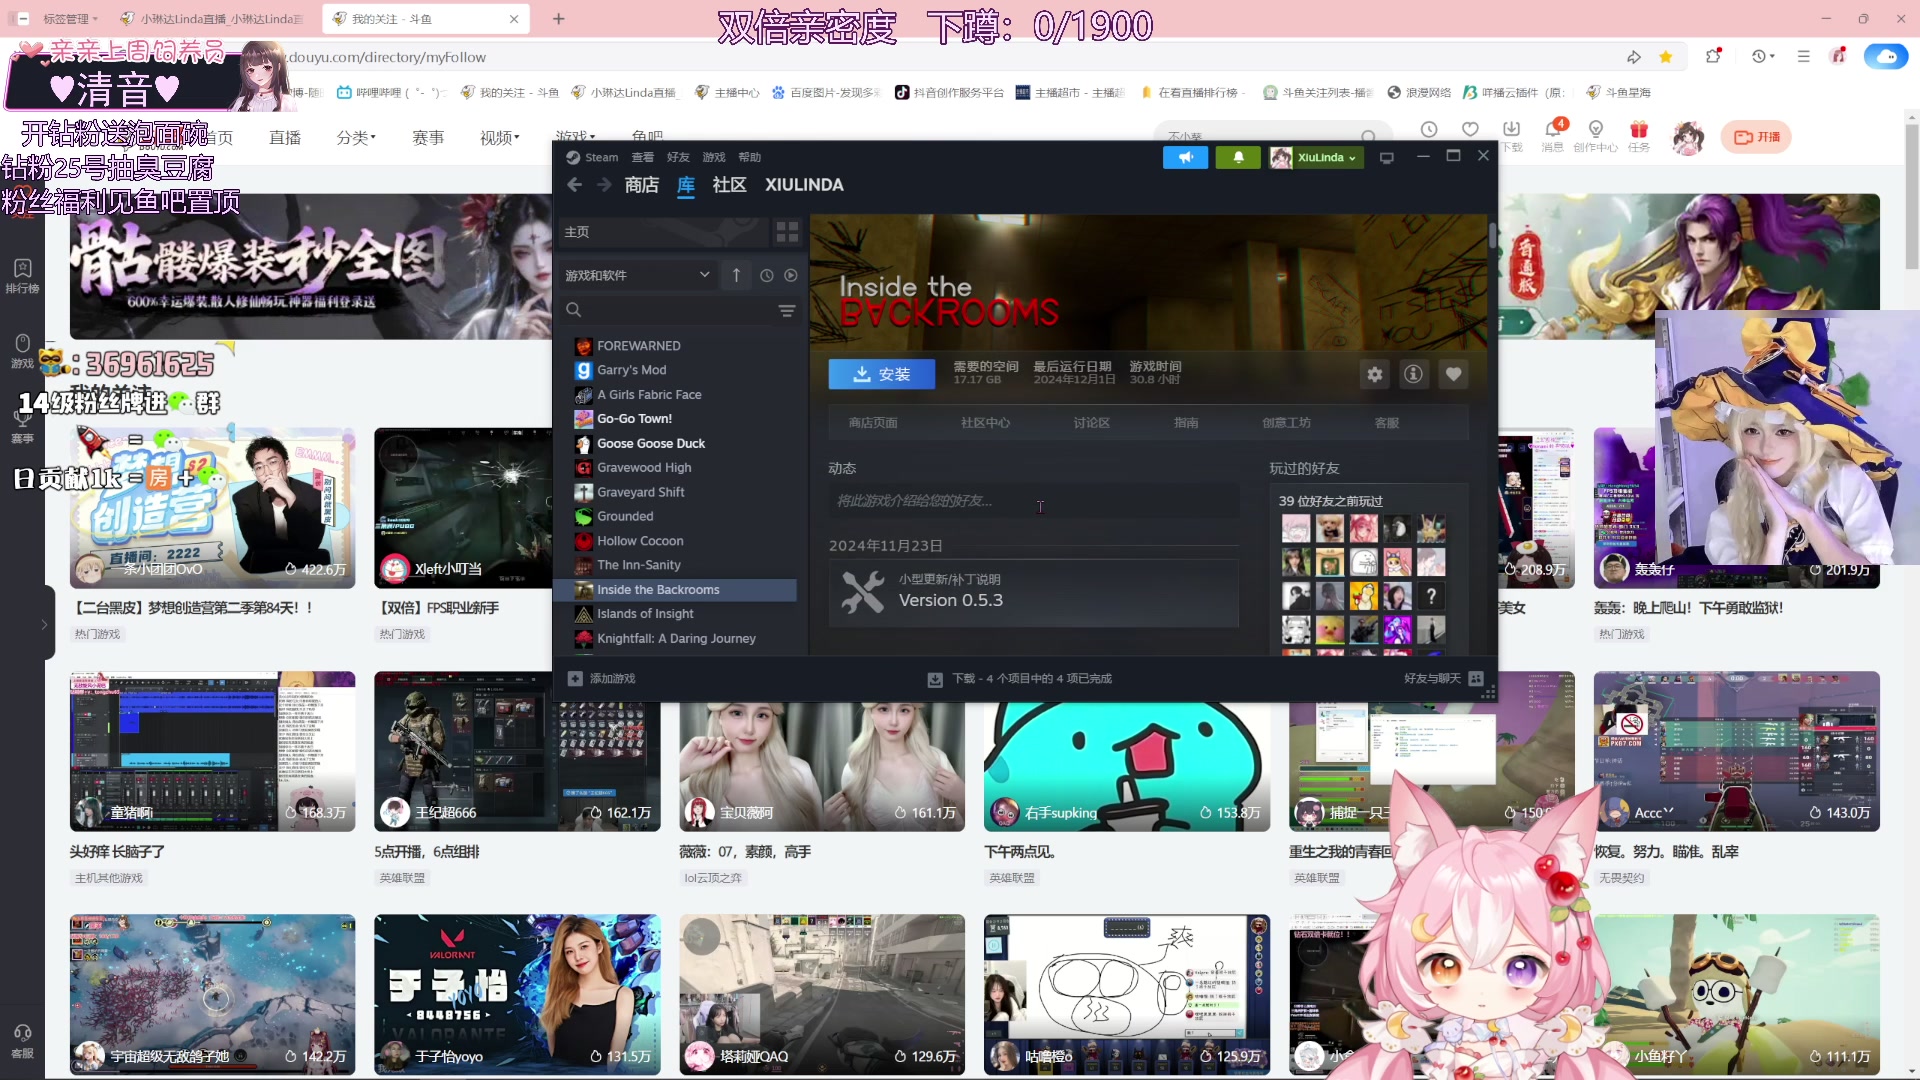Open the downloads status in Steam footer
The width and height of the screenshot is (1920, 1080).
tap(1019, 678)
